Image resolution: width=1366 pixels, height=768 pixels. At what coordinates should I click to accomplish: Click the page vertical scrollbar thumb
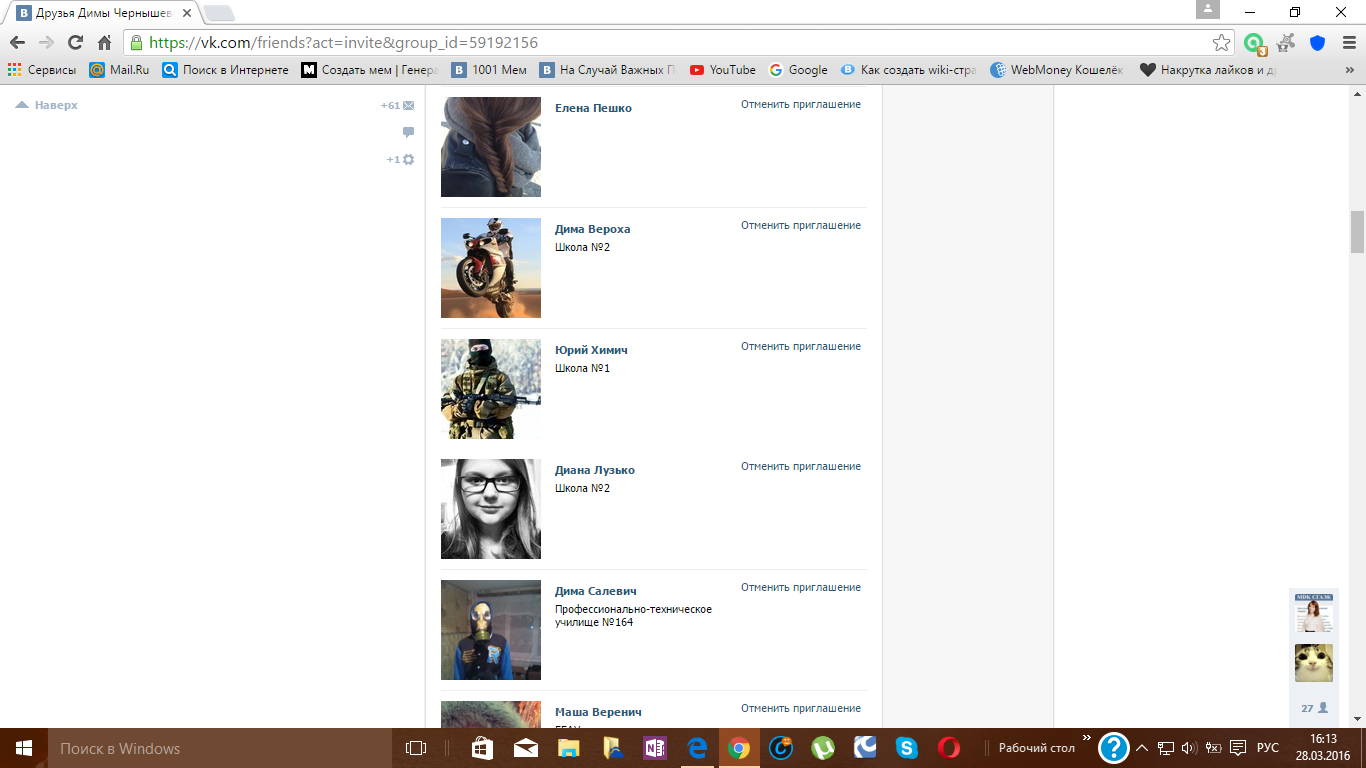pyautogui.click(x=1357, y=232)
